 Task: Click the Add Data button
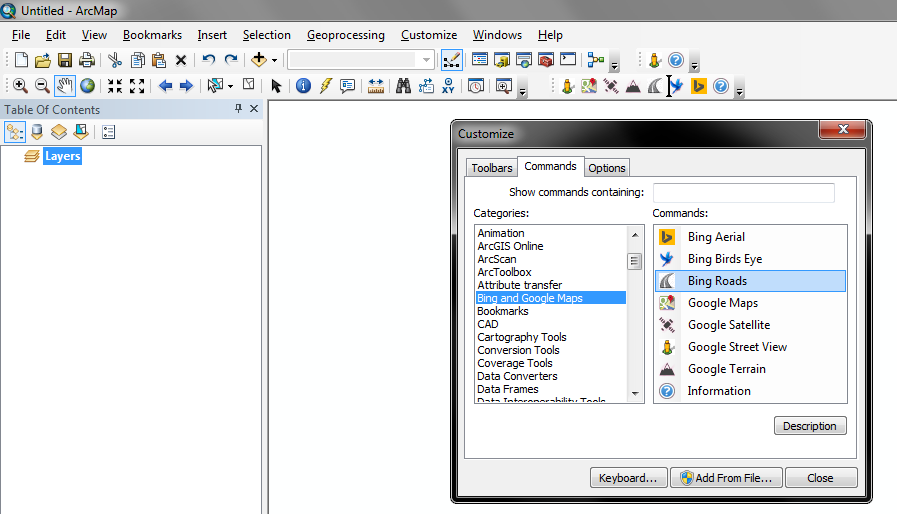point(259,60)
